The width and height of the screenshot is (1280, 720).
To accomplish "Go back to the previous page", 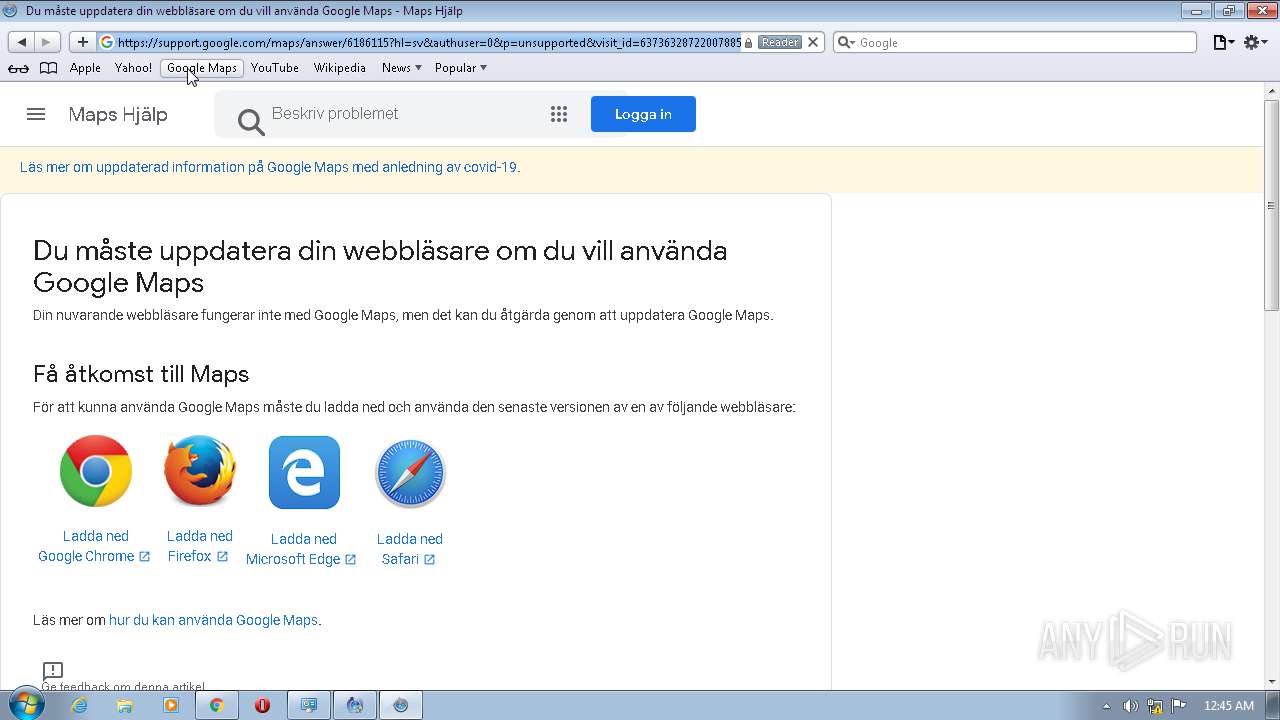I will pyautogui.click(x=22, y=42).
